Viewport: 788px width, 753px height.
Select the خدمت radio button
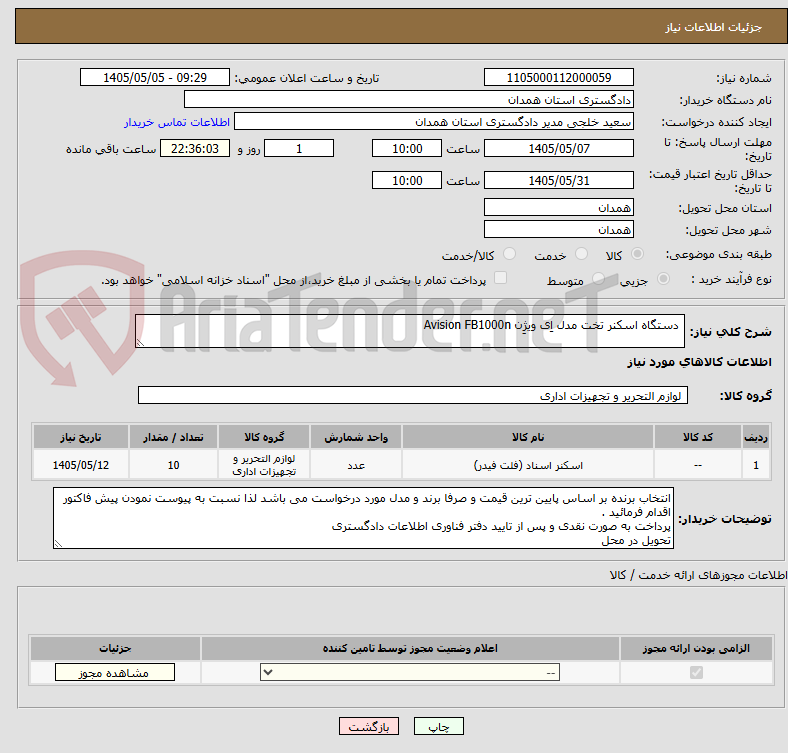click(581, 254)
